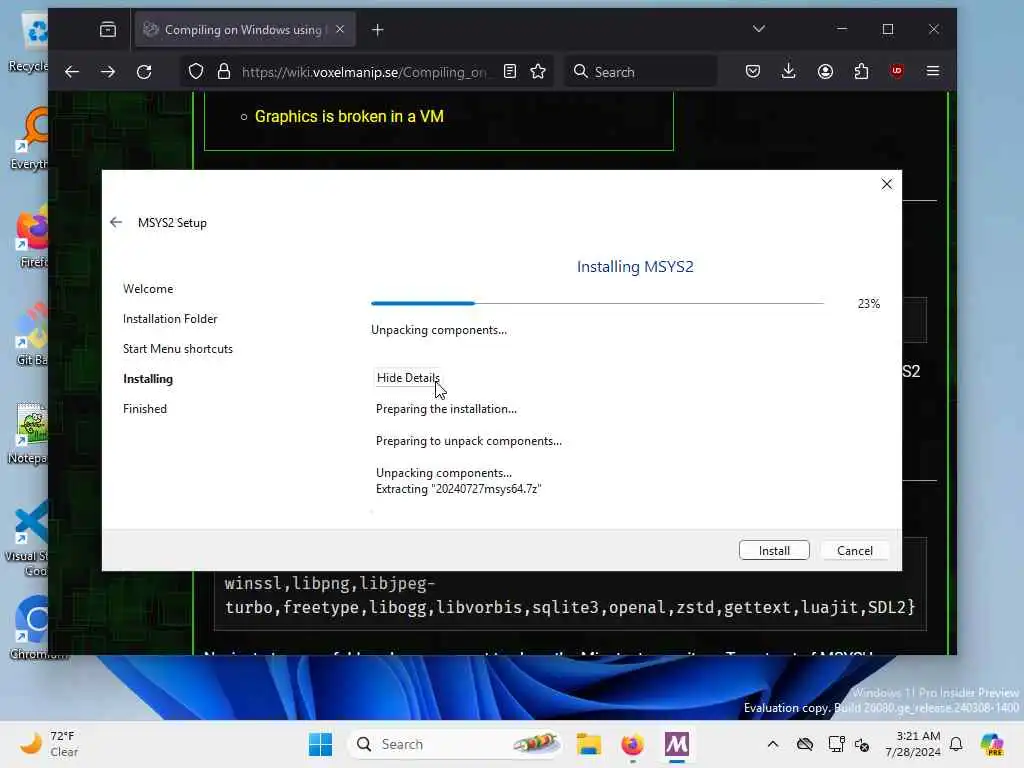Click 'Preparing to unpack components...' log line
This screenshot has height=768, width=1024.
tap(469, 441)
